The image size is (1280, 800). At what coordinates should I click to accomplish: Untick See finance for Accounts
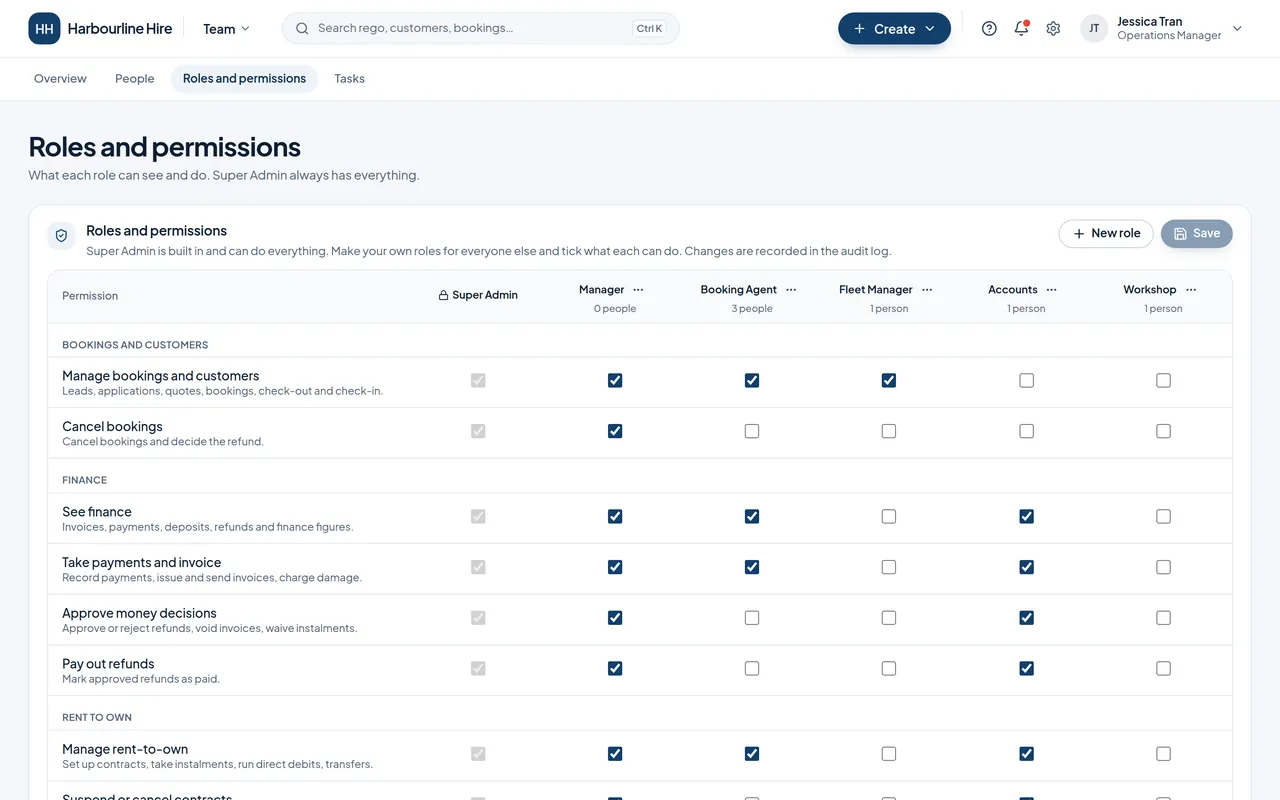[1026, 517]
